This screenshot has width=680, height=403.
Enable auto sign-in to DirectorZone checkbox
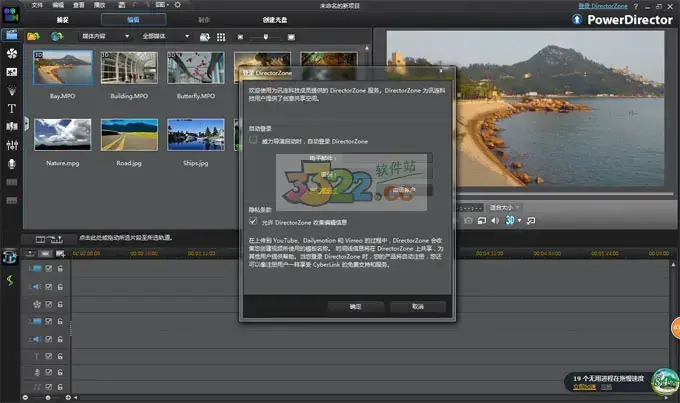pos(253,140)
